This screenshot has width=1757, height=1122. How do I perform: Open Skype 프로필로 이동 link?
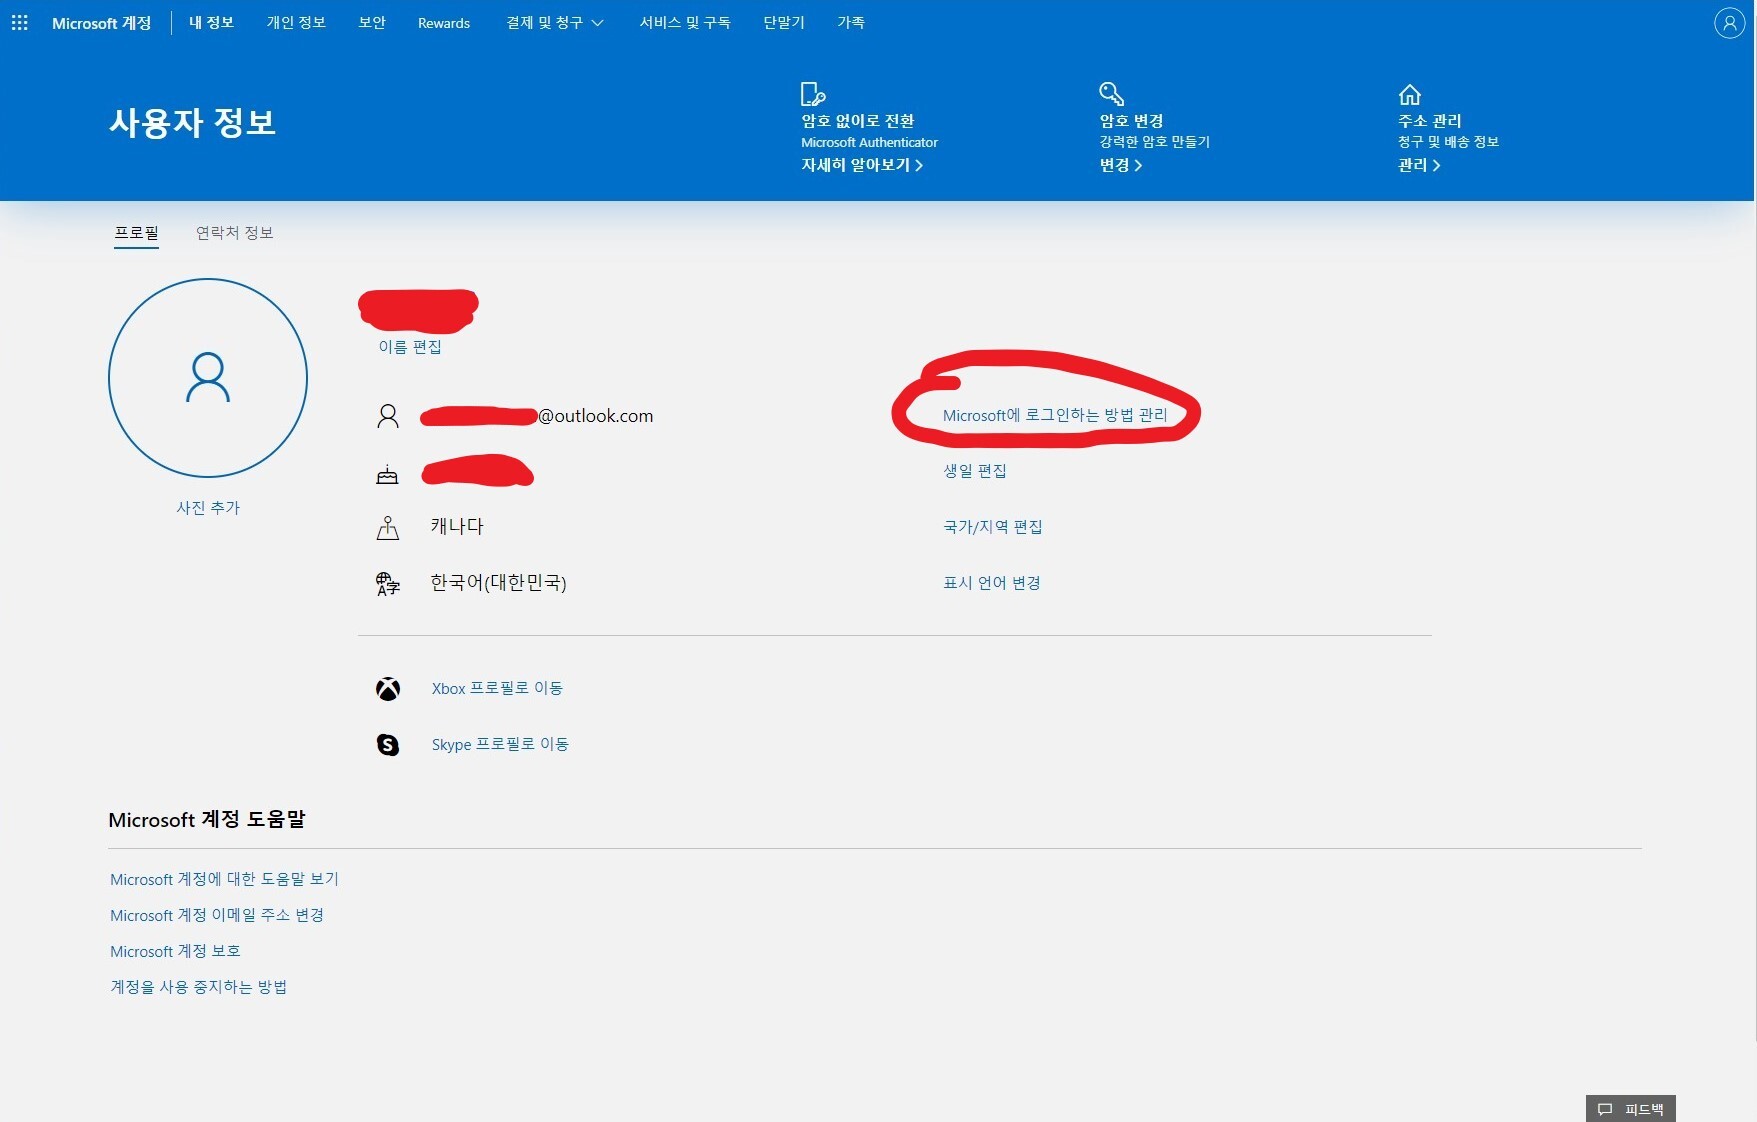500,745
